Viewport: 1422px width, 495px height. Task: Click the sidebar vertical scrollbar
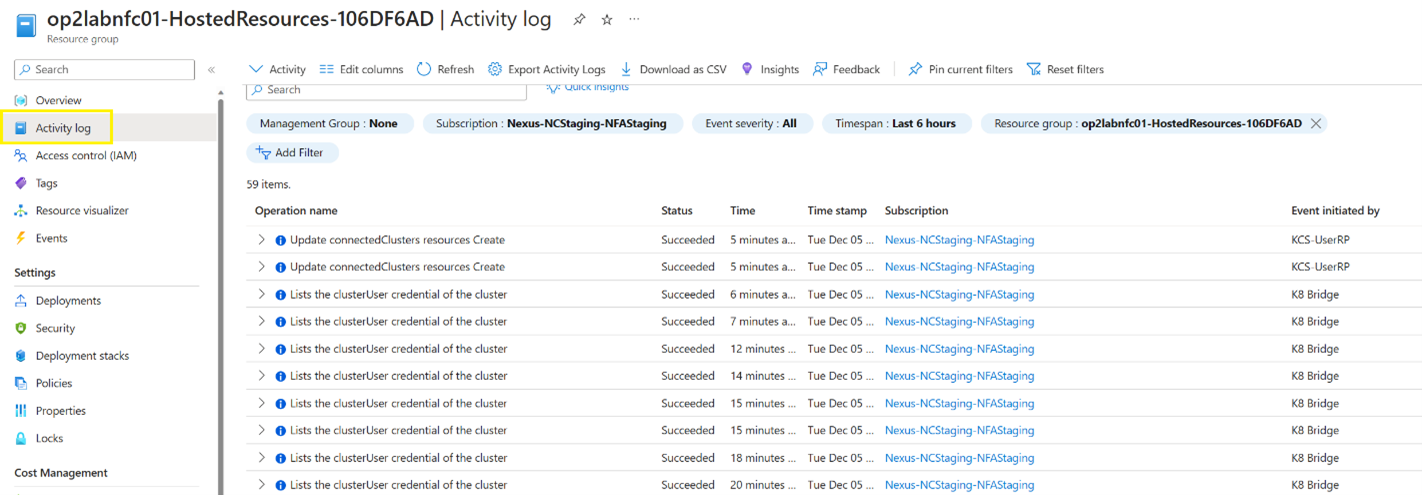[221, 290]
